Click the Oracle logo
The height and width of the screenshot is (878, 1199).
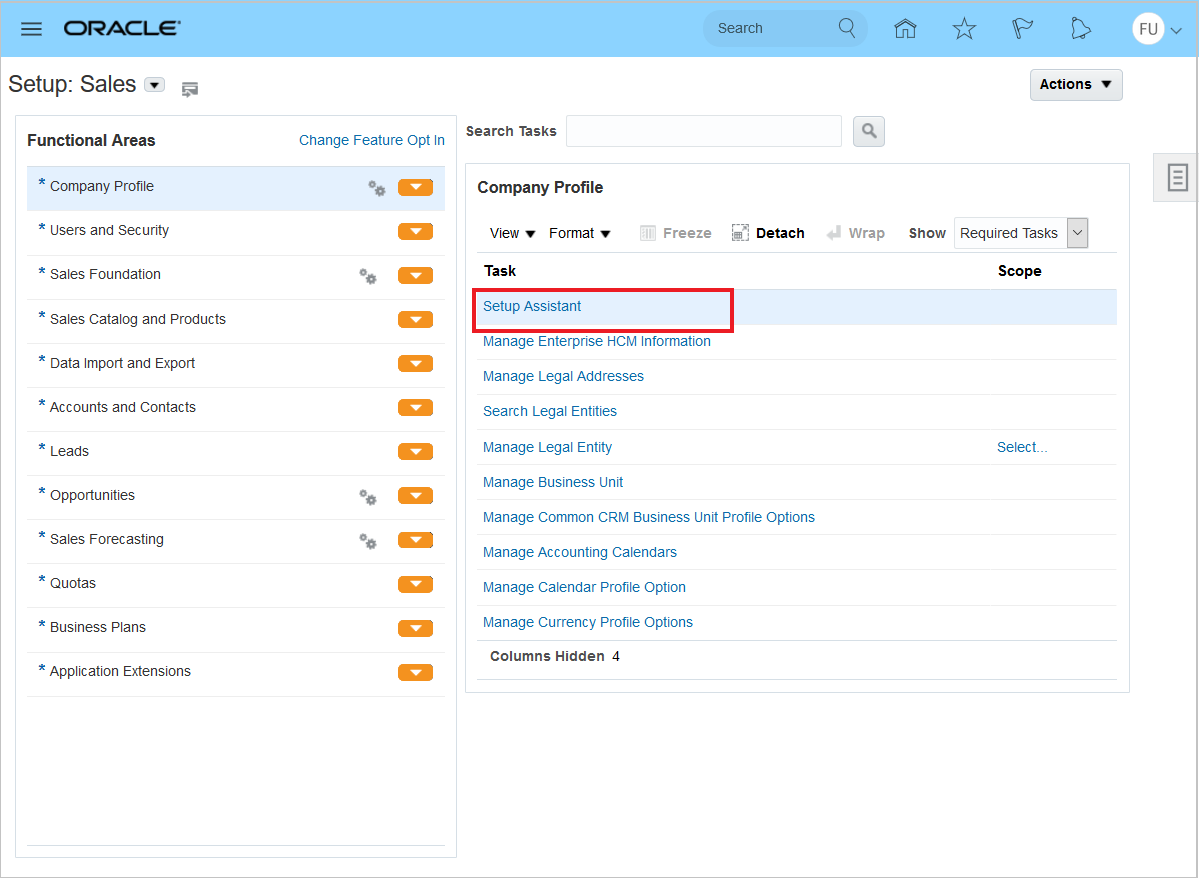coord(122,28)
